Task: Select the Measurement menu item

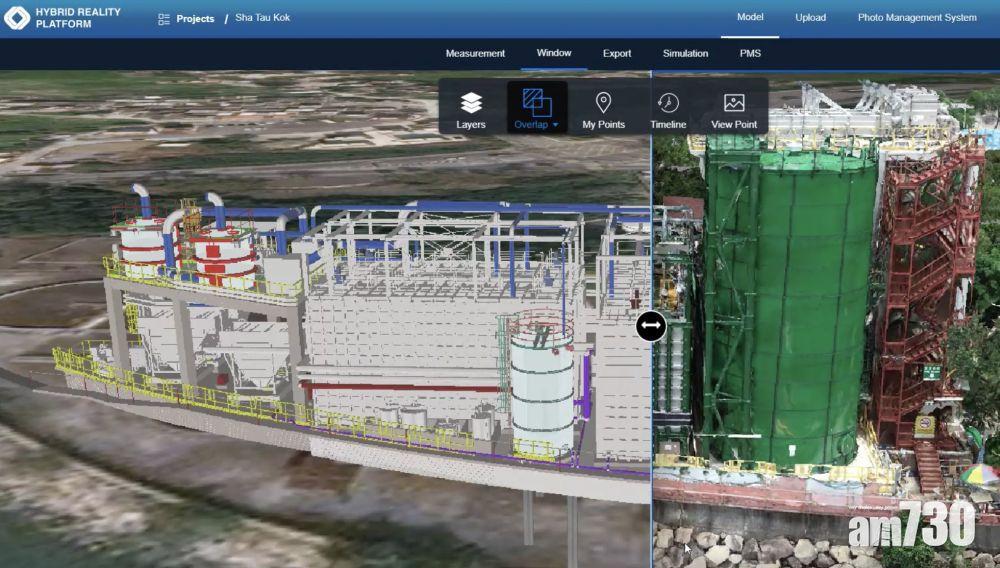Action: (475, 53)
